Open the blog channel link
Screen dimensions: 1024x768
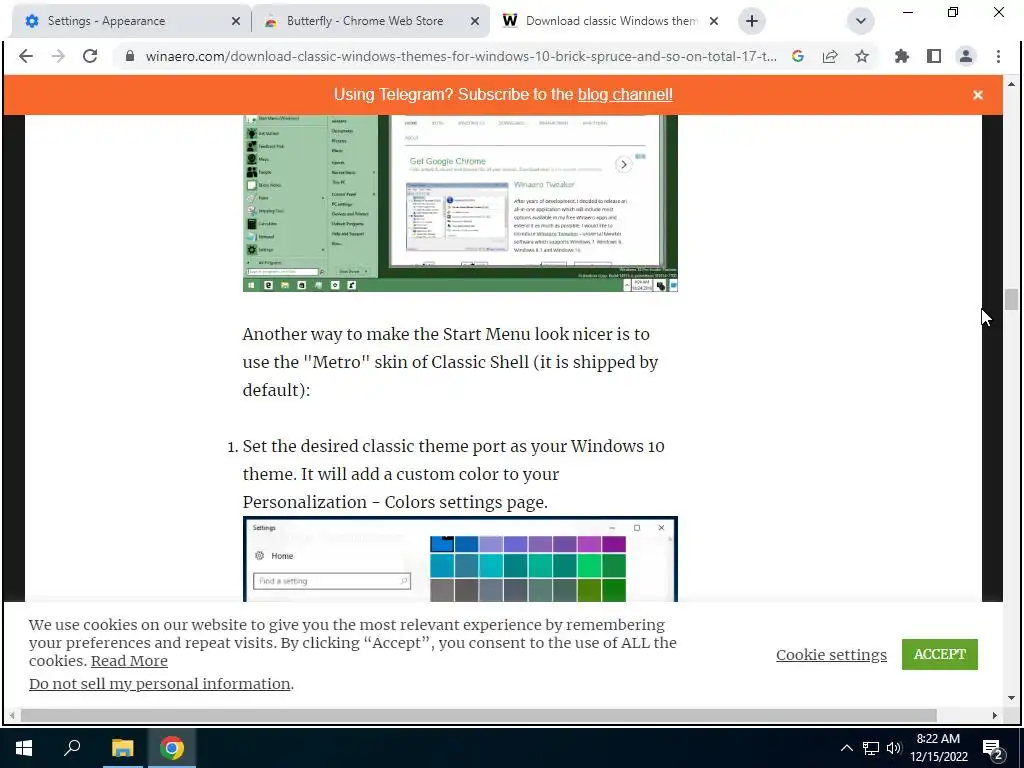coord(625,94)
